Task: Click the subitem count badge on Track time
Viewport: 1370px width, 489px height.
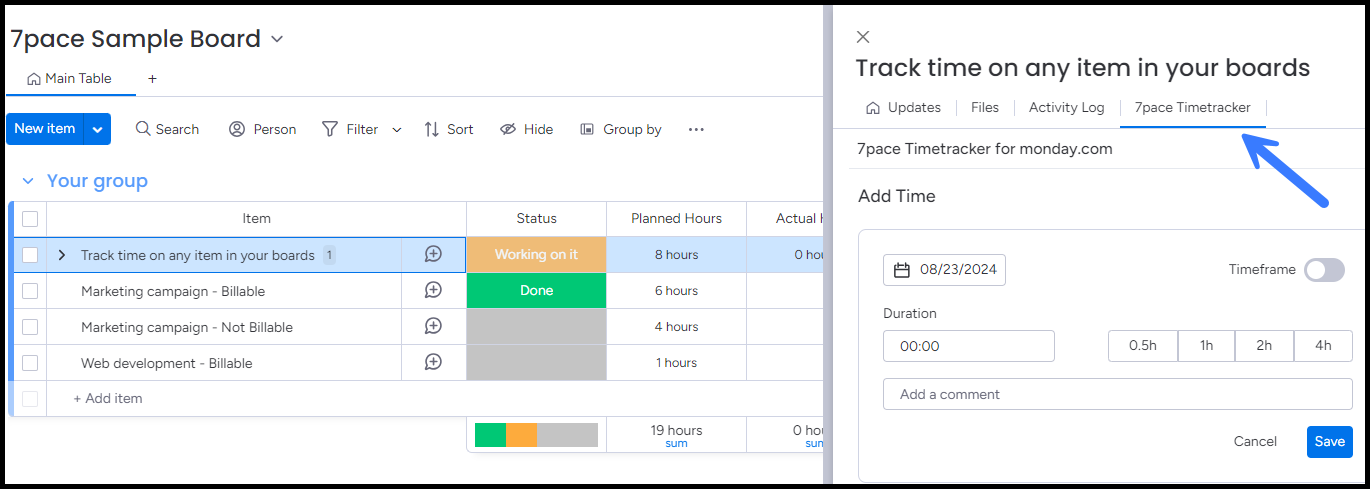Action: coord(329,255)
